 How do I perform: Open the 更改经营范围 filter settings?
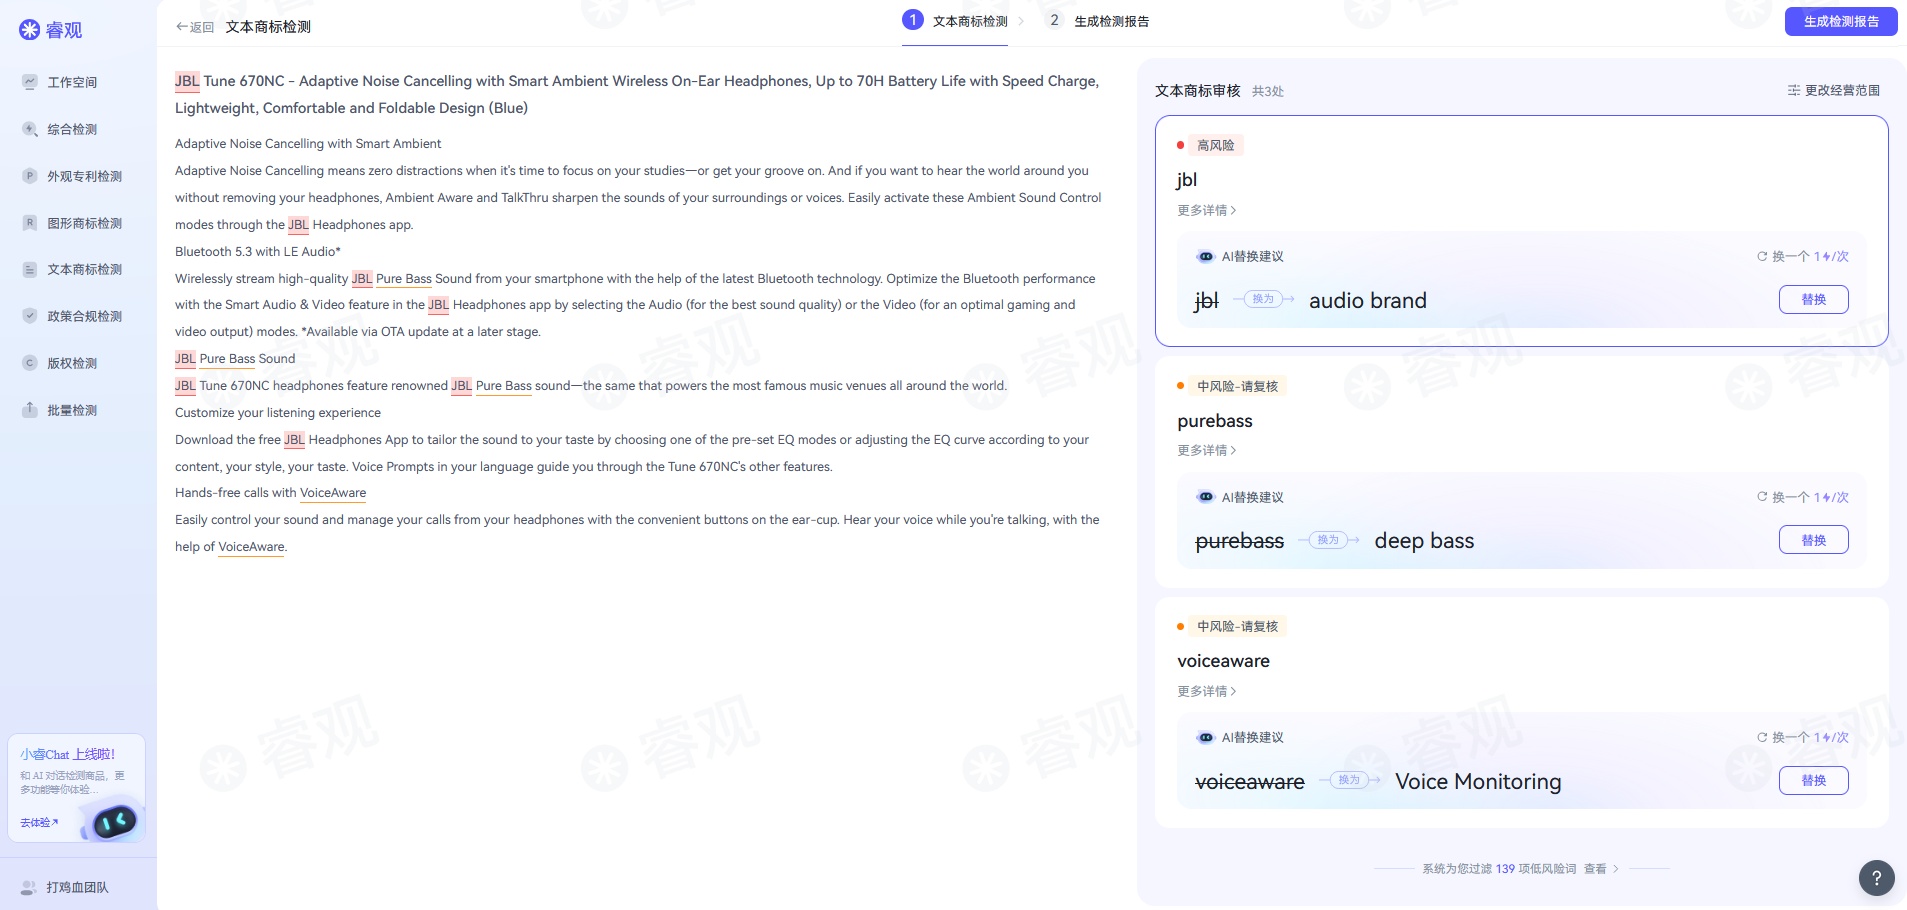tap(1839, 90)
